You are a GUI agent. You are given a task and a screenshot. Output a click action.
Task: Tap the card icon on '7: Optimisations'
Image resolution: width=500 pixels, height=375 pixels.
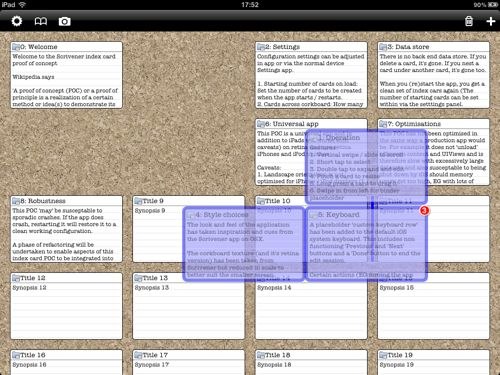[x=383, y=124]
